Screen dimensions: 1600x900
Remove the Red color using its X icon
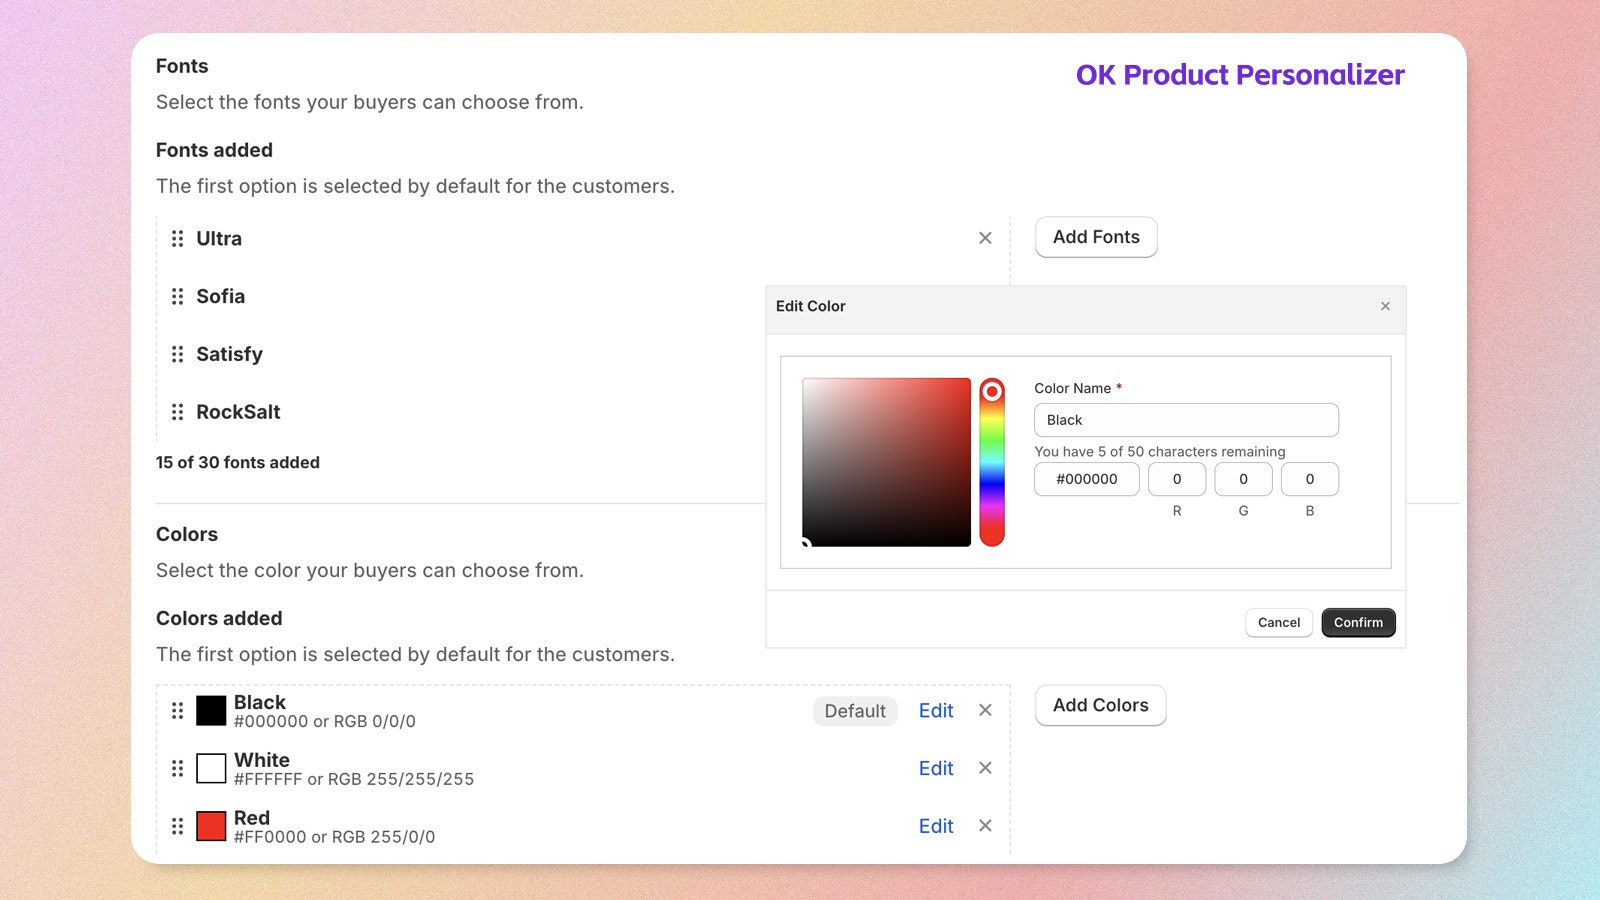(985, 826)
